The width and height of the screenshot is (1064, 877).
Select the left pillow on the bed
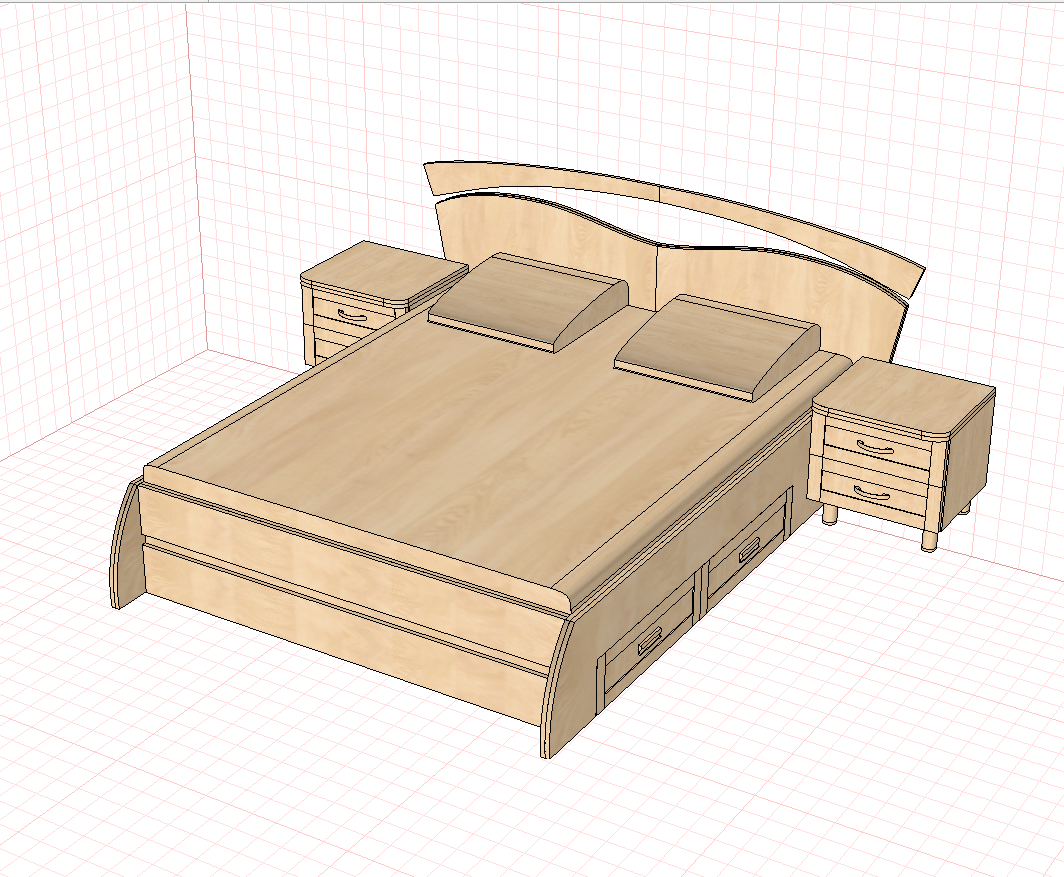coord(528,302)
